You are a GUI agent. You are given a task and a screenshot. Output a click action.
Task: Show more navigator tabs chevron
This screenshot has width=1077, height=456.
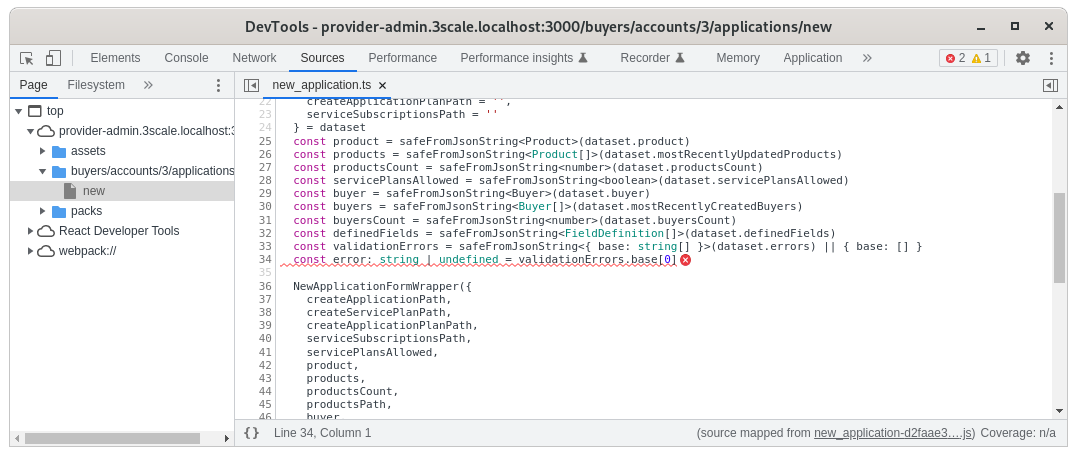pyautogui.click(x=148, y=85)
